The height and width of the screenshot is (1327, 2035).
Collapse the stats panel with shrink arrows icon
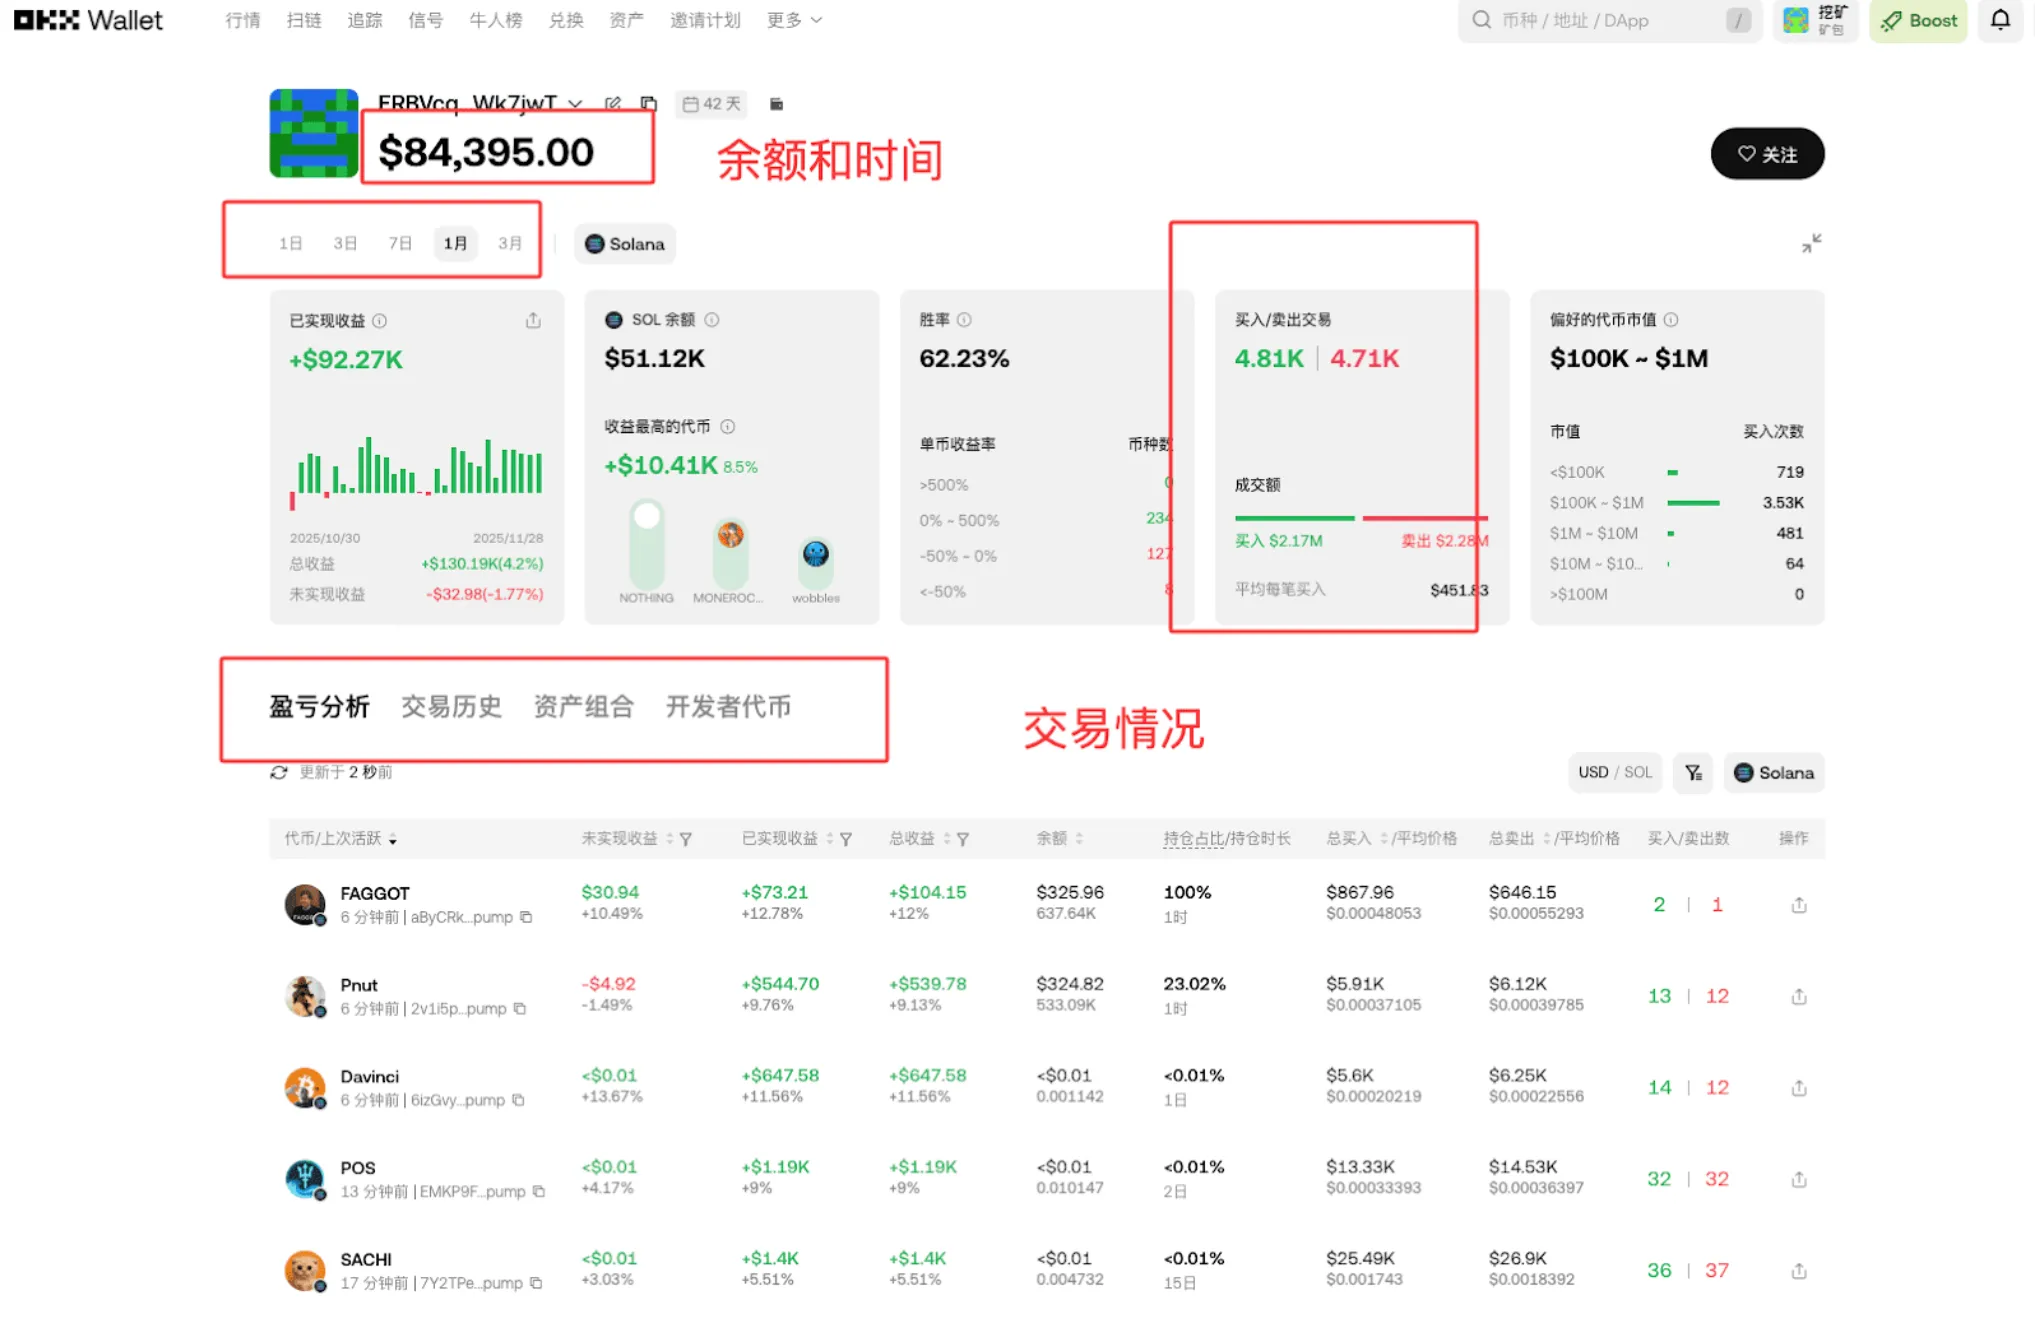pos(1811,244)
